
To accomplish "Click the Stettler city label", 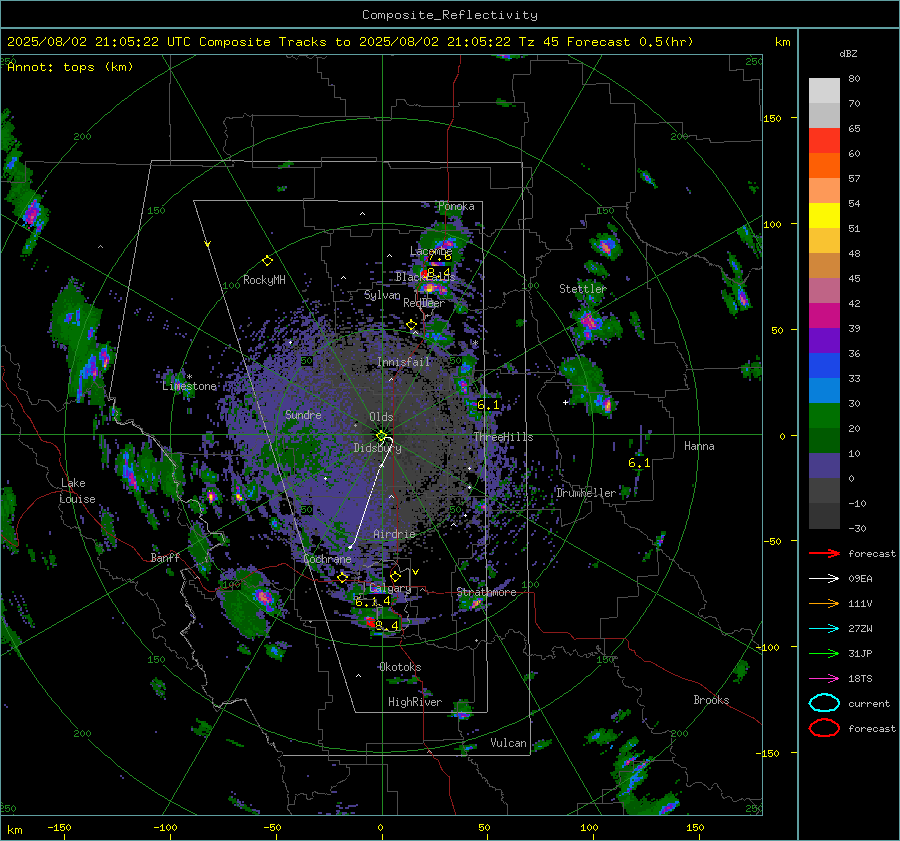I will point(583,289).
